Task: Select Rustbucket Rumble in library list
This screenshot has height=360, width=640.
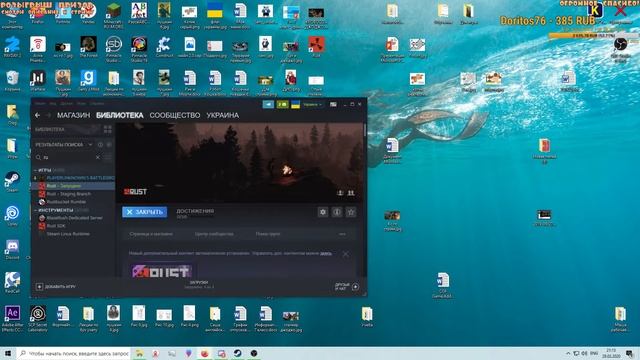Action: pyautogui.click(x=66, y=202)
